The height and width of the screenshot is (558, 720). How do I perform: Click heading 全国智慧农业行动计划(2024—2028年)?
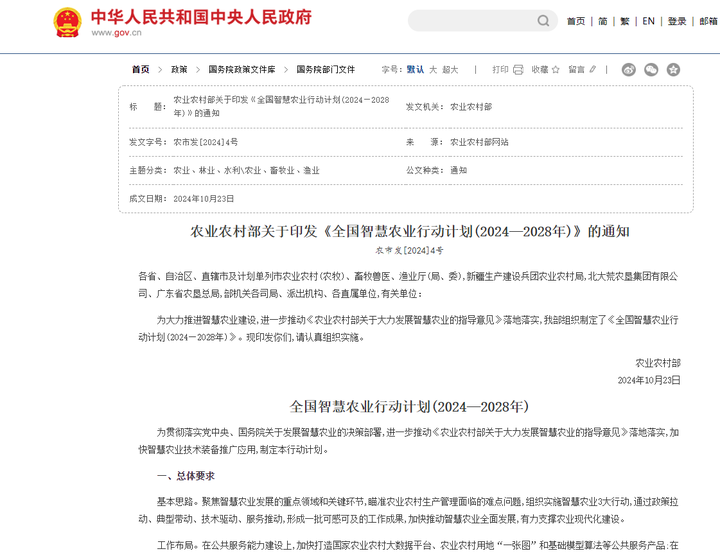[x=409, y=406]
